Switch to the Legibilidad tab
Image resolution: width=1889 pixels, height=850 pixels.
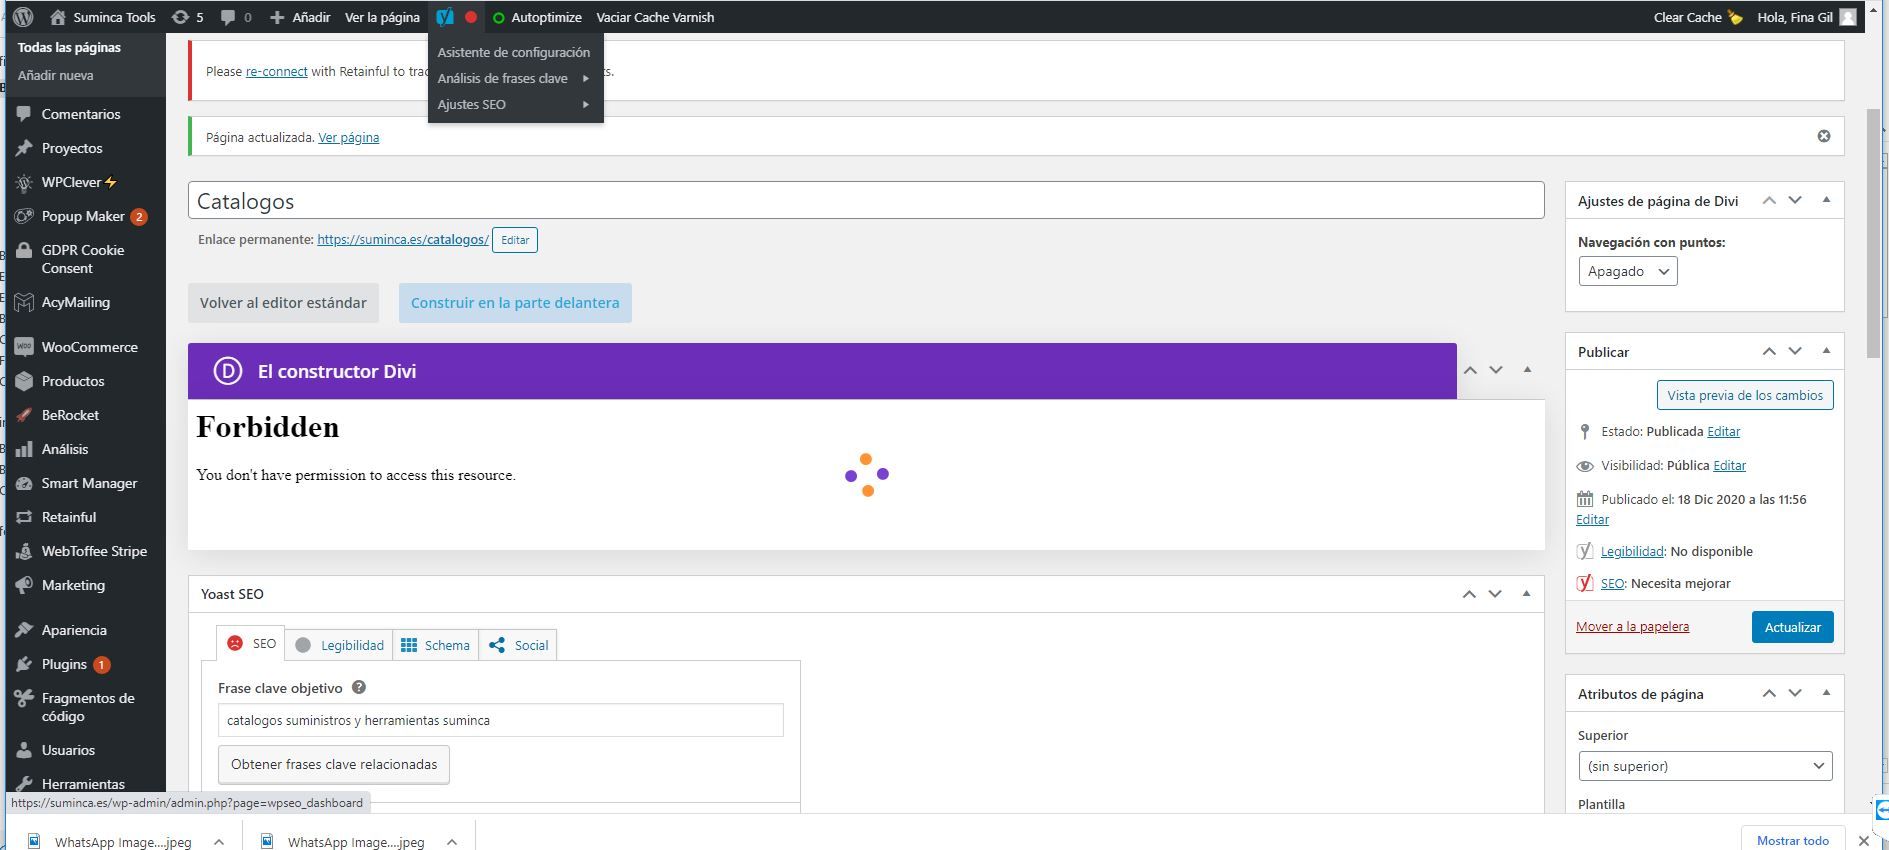339,645
